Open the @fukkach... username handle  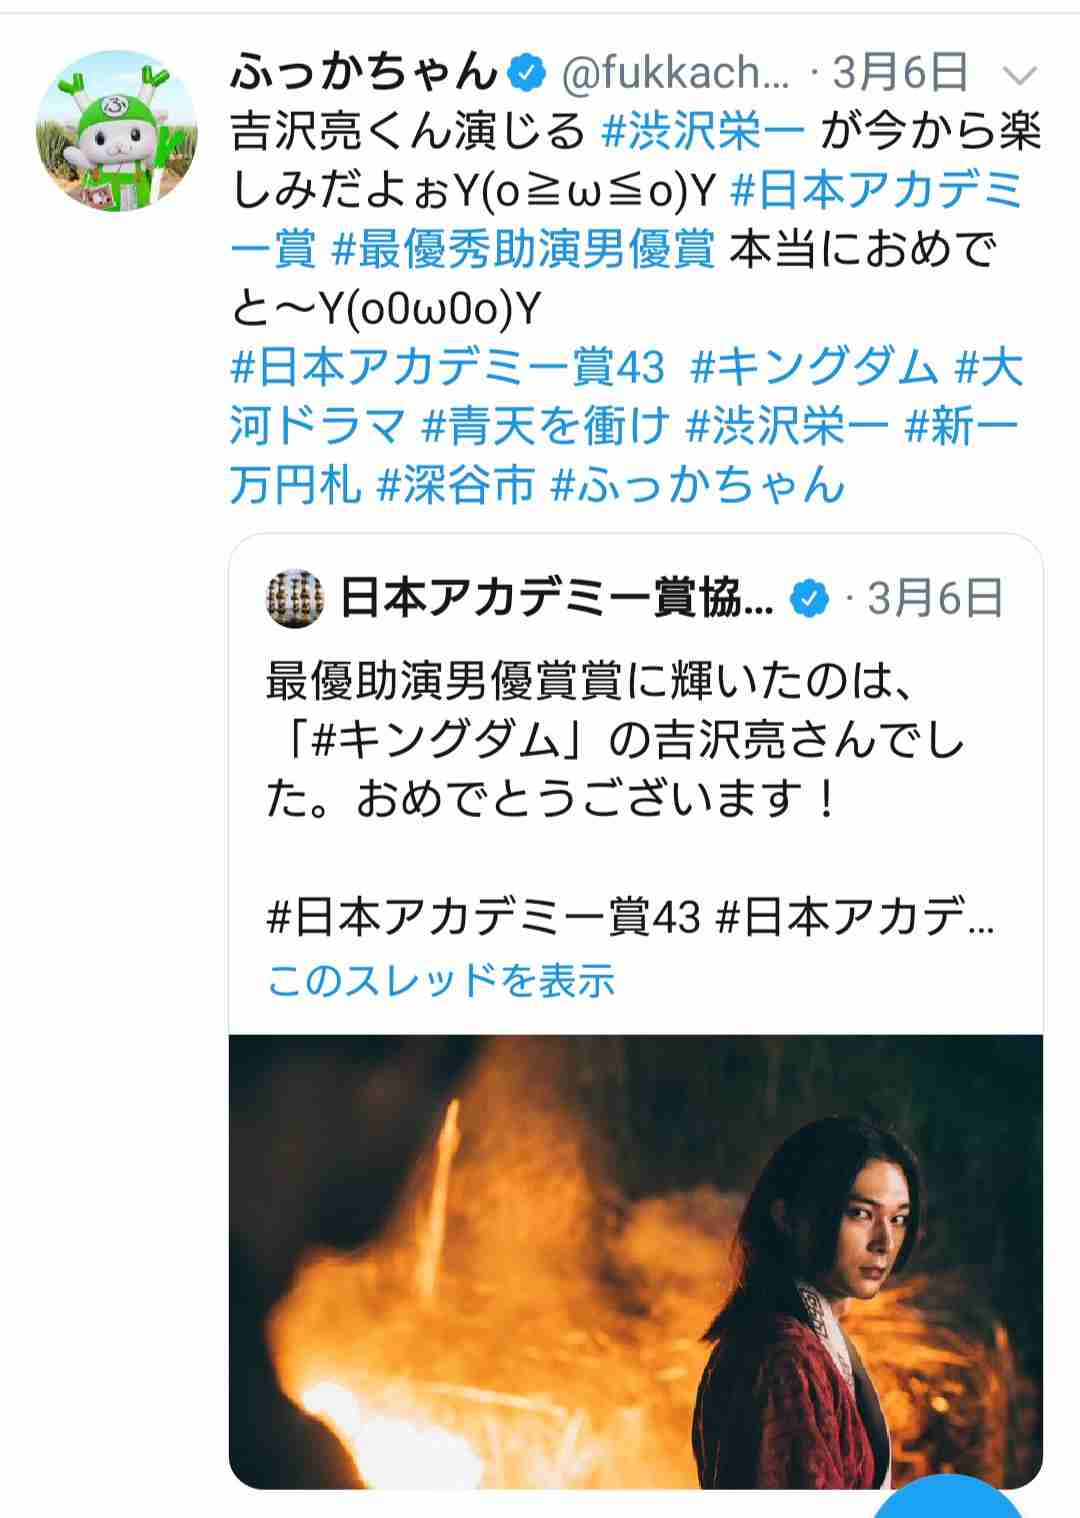pyautogui.click(x=675, y=73)
